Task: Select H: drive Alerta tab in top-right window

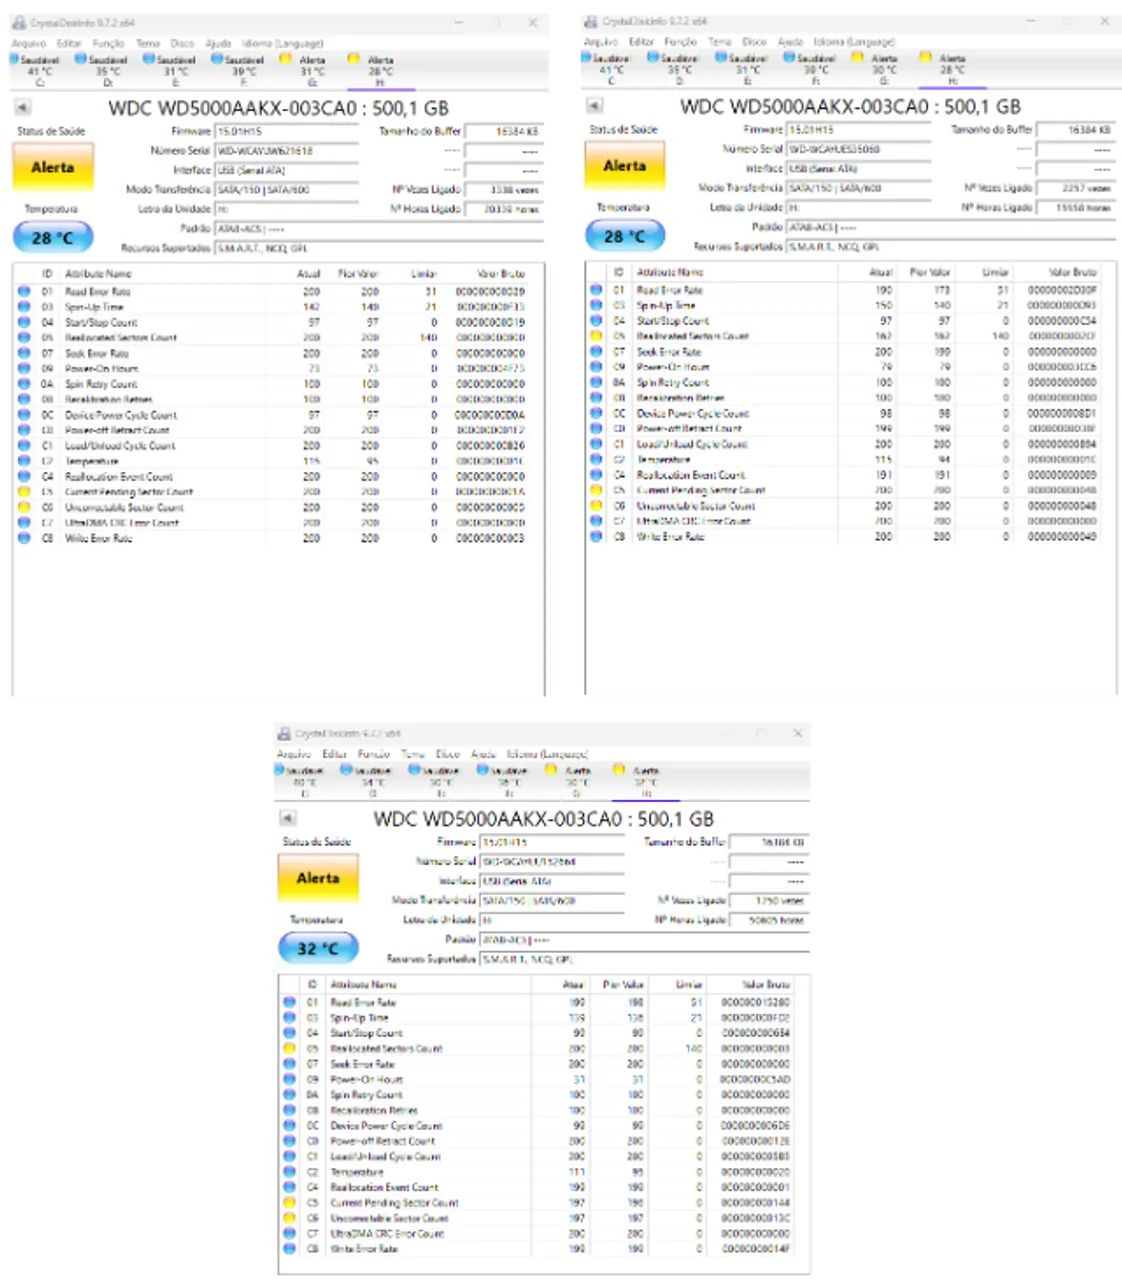Action: (x=952, y=69)
